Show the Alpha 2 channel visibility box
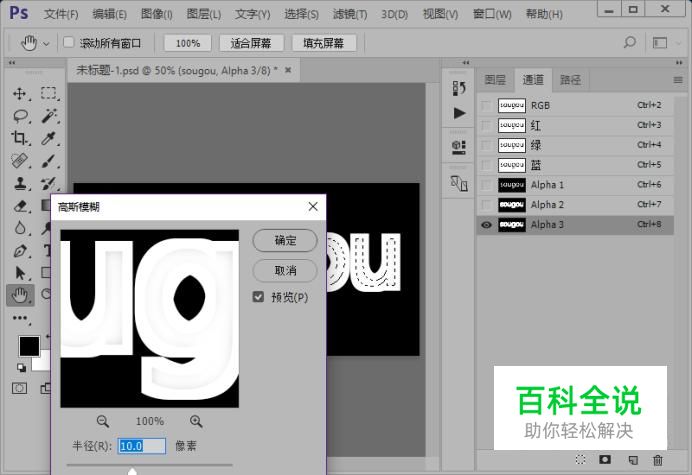The width and height of the screenshot is (692, 475). (486, 205)
